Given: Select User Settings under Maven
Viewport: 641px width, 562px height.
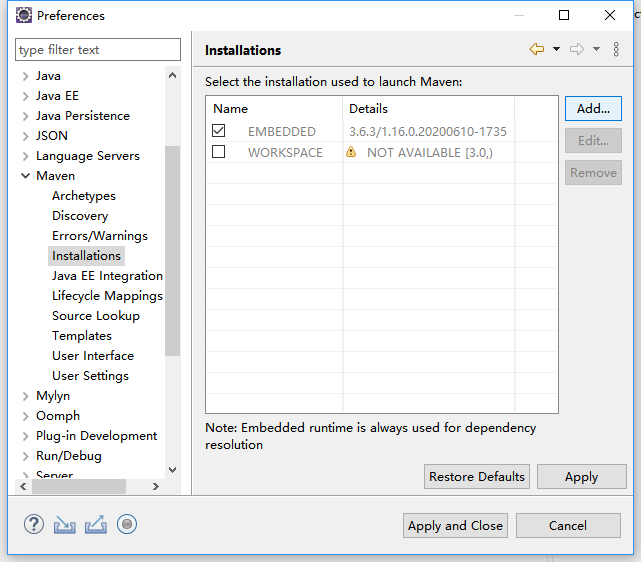Looking at the screenshot, I should click(90, 376).
